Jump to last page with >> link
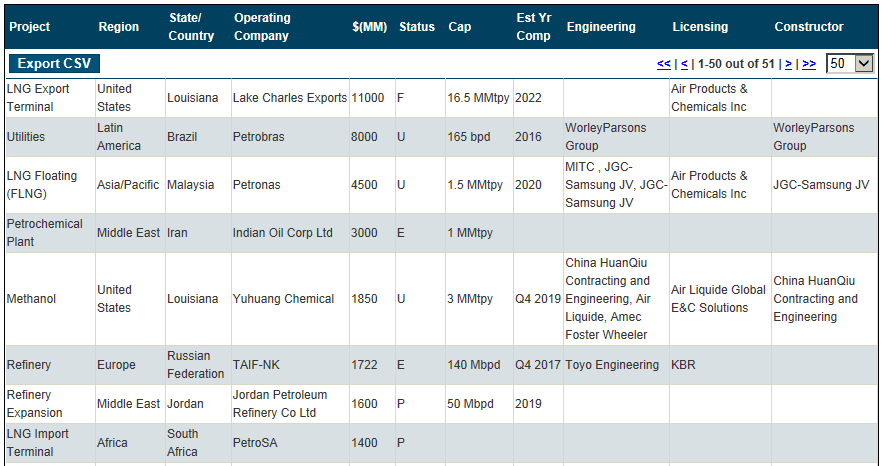The width and height of the screenshot is (885, 466). (809, 64)
